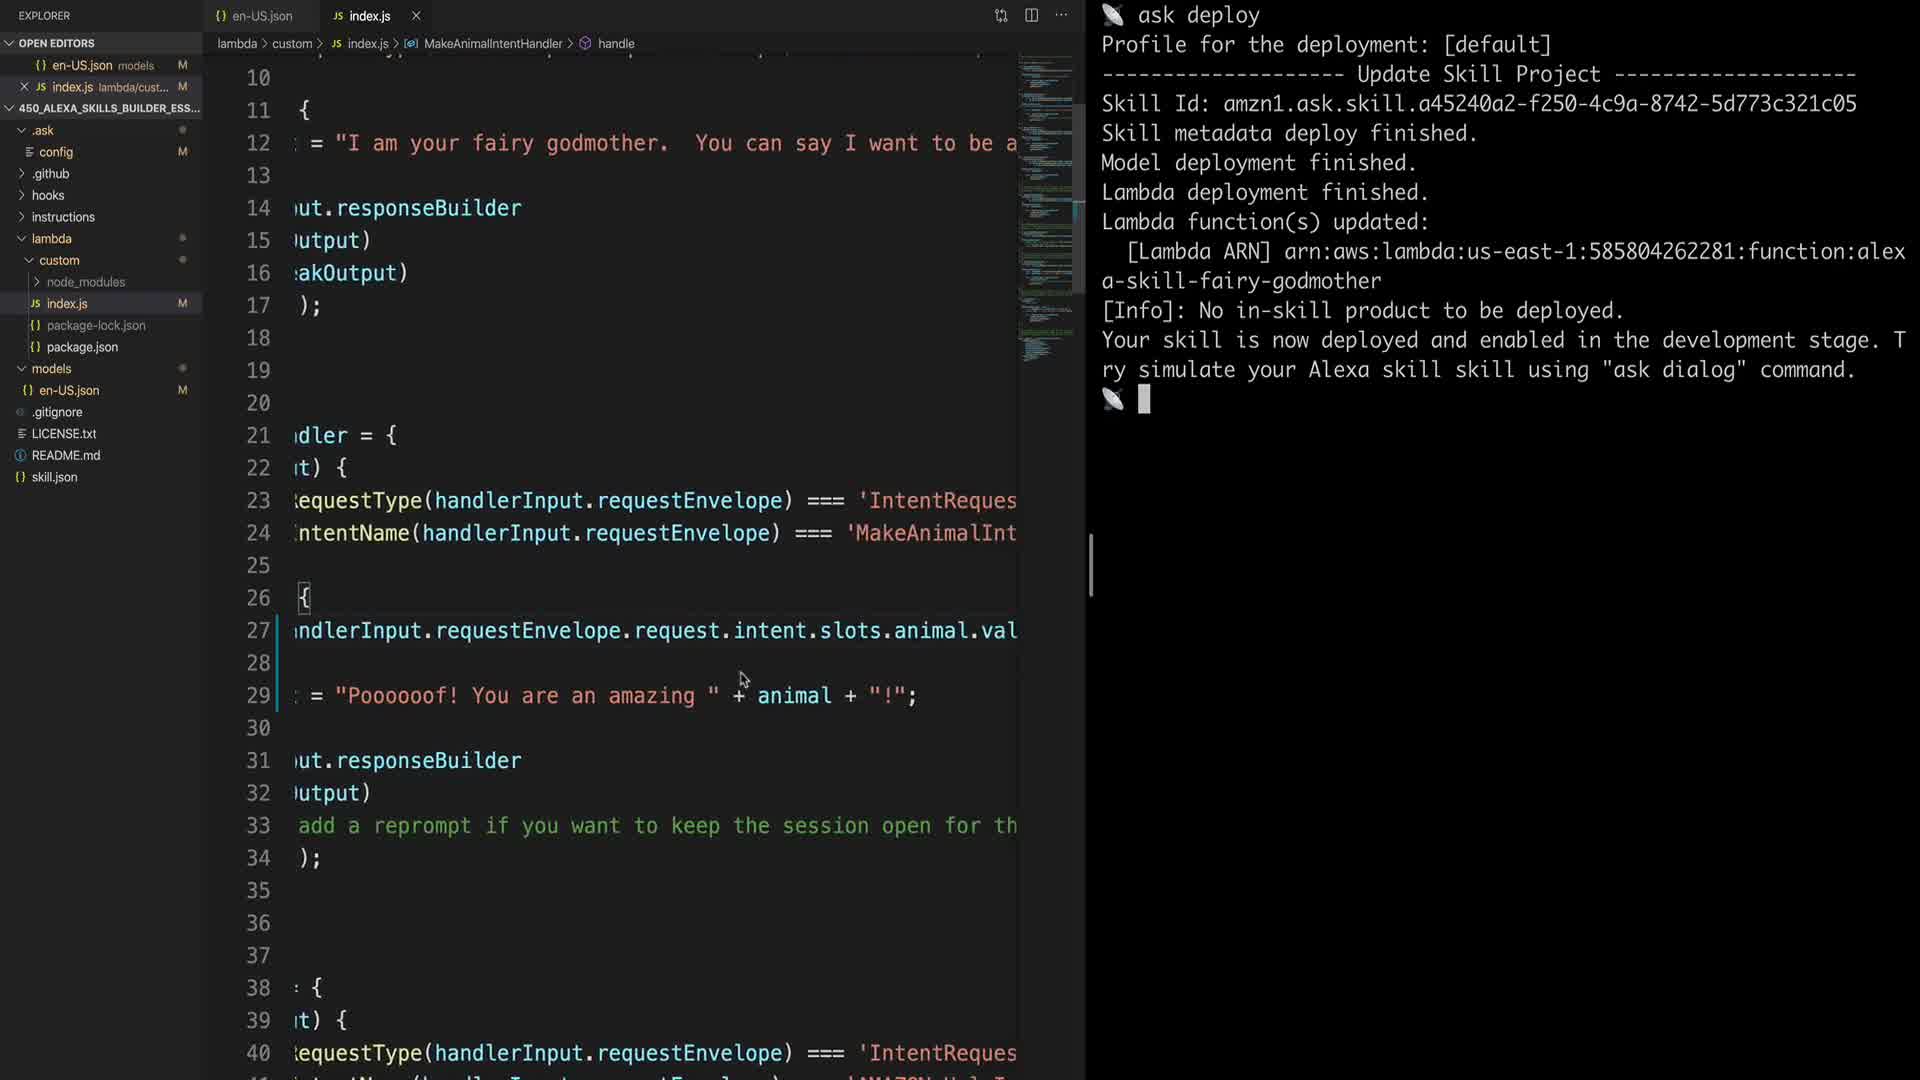Open editor More Actions ellipsis
The width and height of the screenshot is (1920, 1080).
tap(1061, 15)
